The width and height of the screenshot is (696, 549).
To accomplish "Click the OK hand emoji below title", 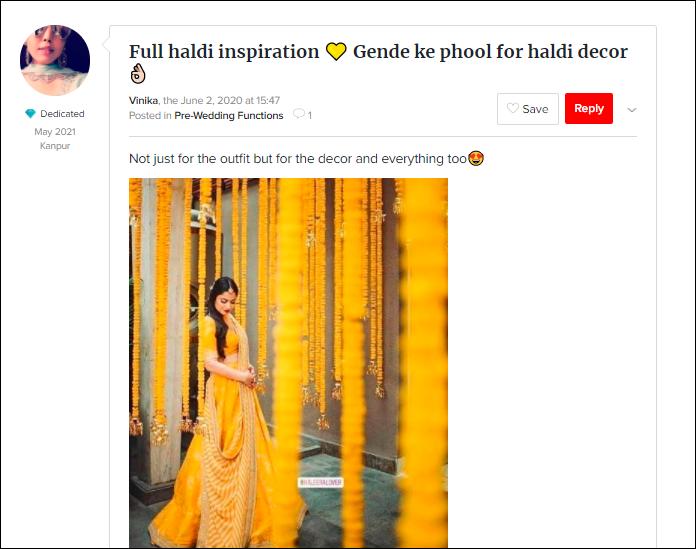I will pos(138,74).
